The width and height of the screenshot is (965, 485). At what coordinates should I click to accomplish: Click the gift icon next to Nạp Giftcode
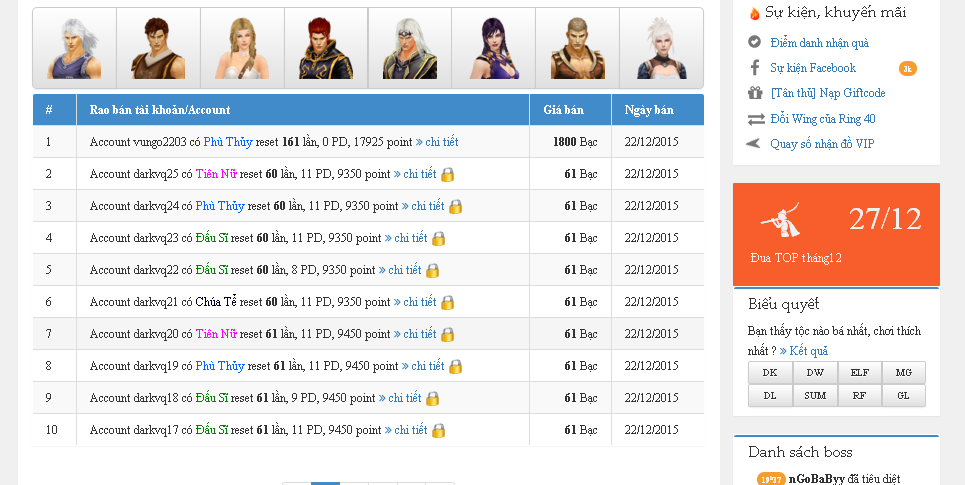pyautogui.click(x=754, y=93)
